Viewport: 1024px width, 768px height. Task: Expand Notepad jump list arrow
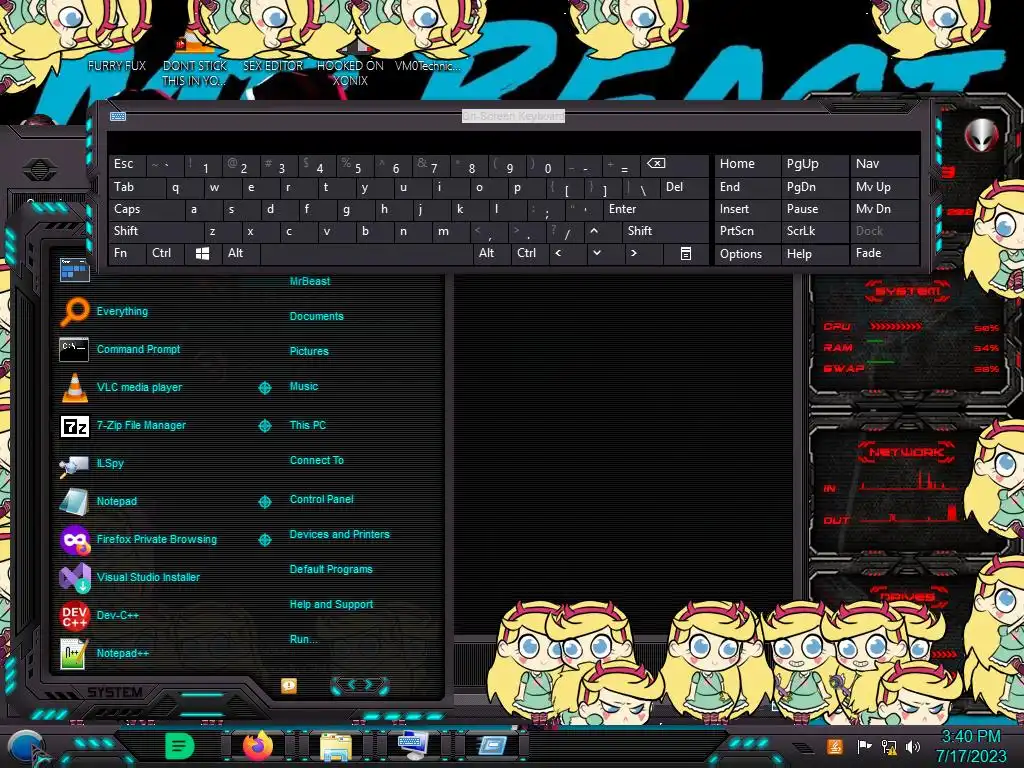pyautogui.click(x=264, y=502)
